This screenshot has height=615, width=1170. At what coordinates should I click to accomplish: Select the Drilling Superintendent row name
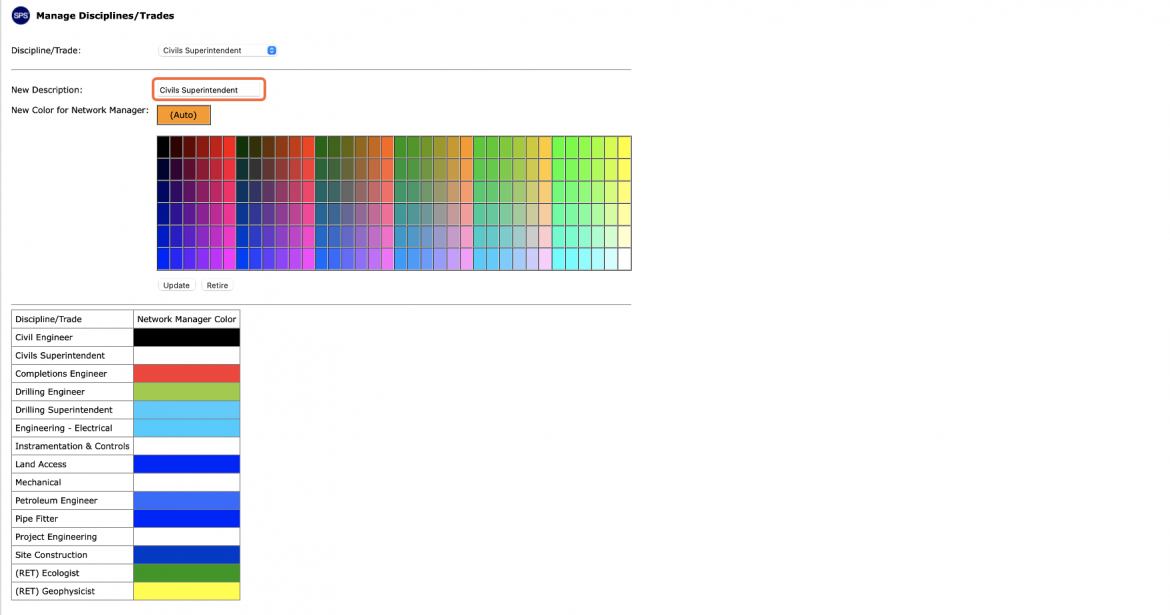pyautogui.click(x=64, y=410)
